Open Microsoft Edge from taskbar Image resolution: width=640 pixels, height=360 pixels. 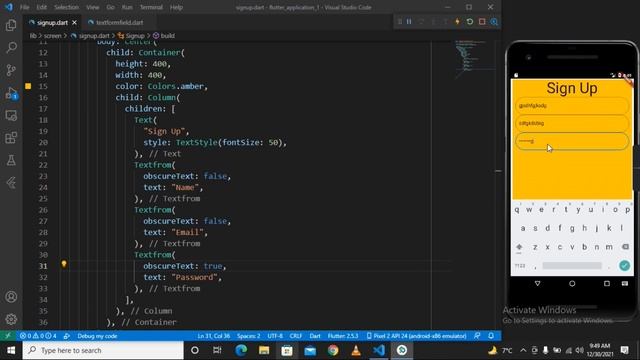241,350
